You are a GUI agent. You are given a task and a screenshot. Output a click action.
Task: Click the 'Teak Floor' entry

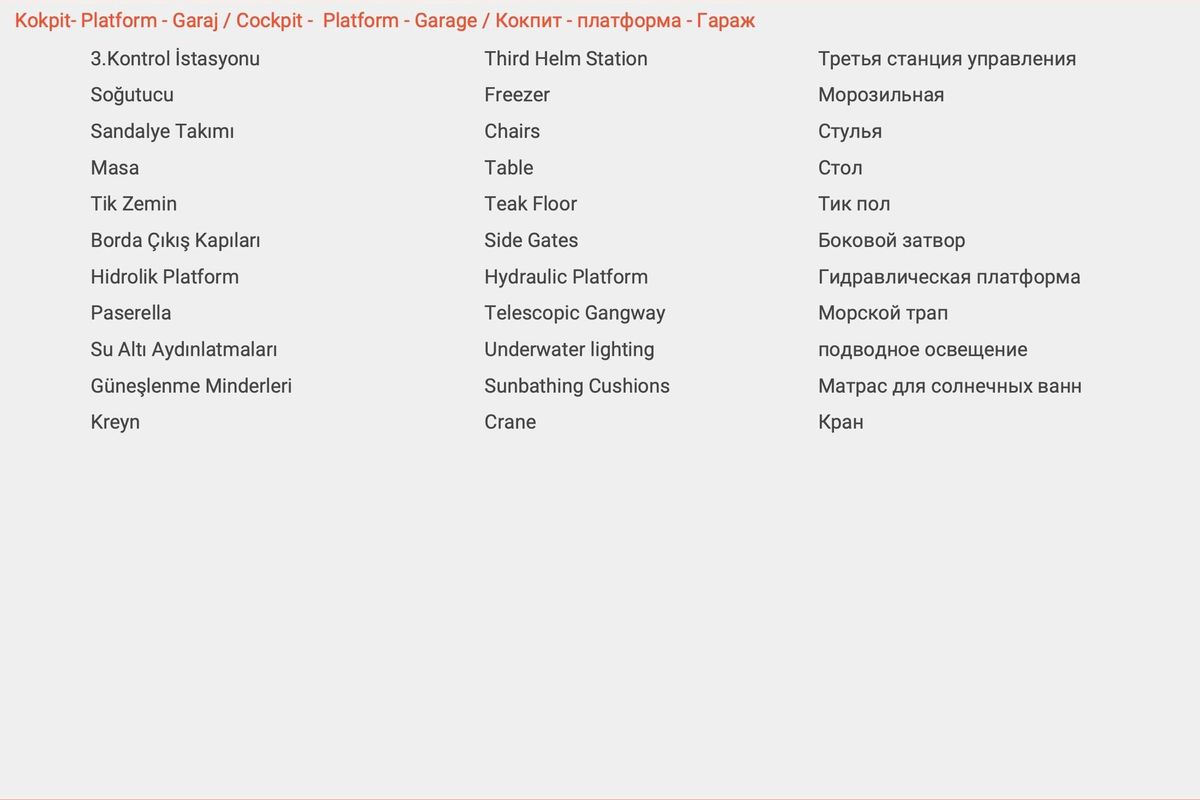coord(531,204)
